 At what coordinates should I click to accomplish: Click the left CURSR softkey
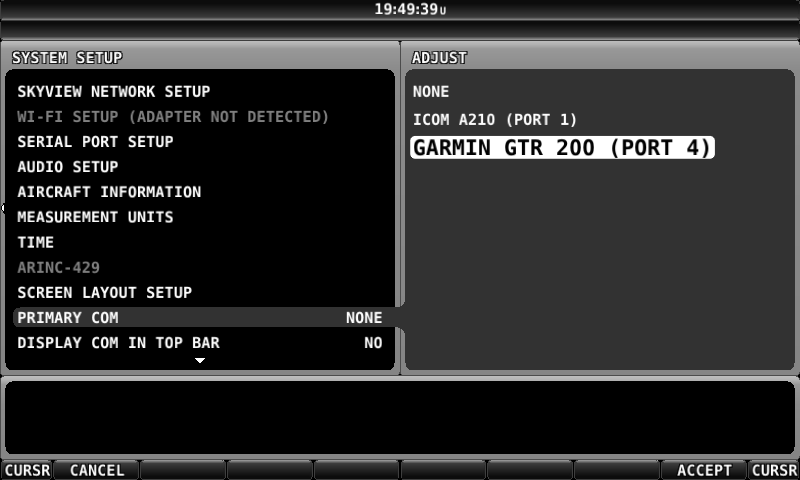[x=27, y=470]
